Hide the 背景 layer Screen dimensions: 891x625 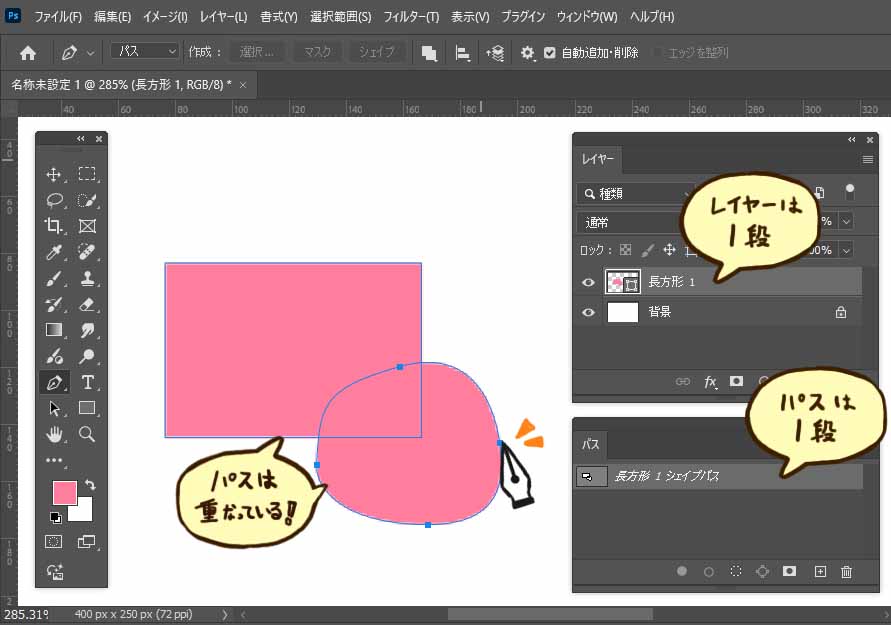[x=588, y=312]
